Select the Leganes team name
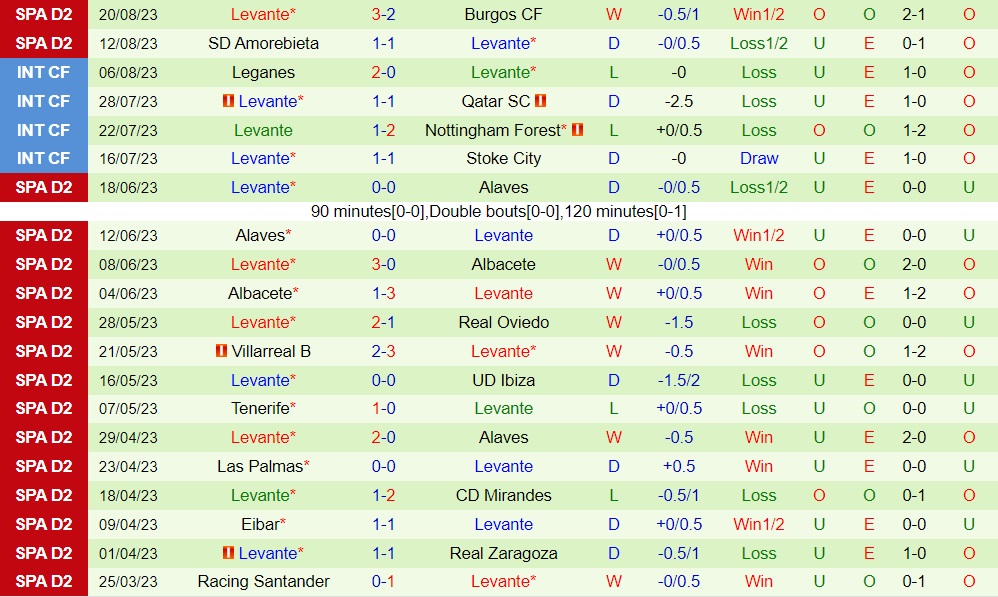 click(x=263, y=72)
